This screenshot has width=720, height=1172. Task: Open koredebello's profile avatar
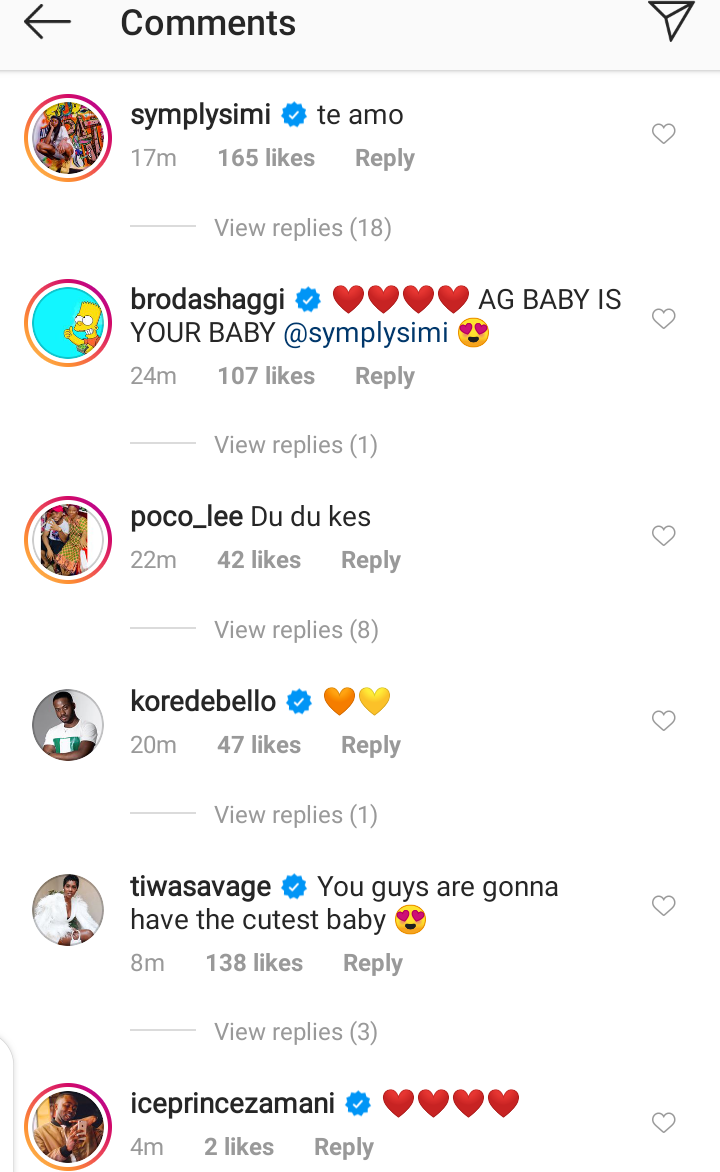pos(67,725)
